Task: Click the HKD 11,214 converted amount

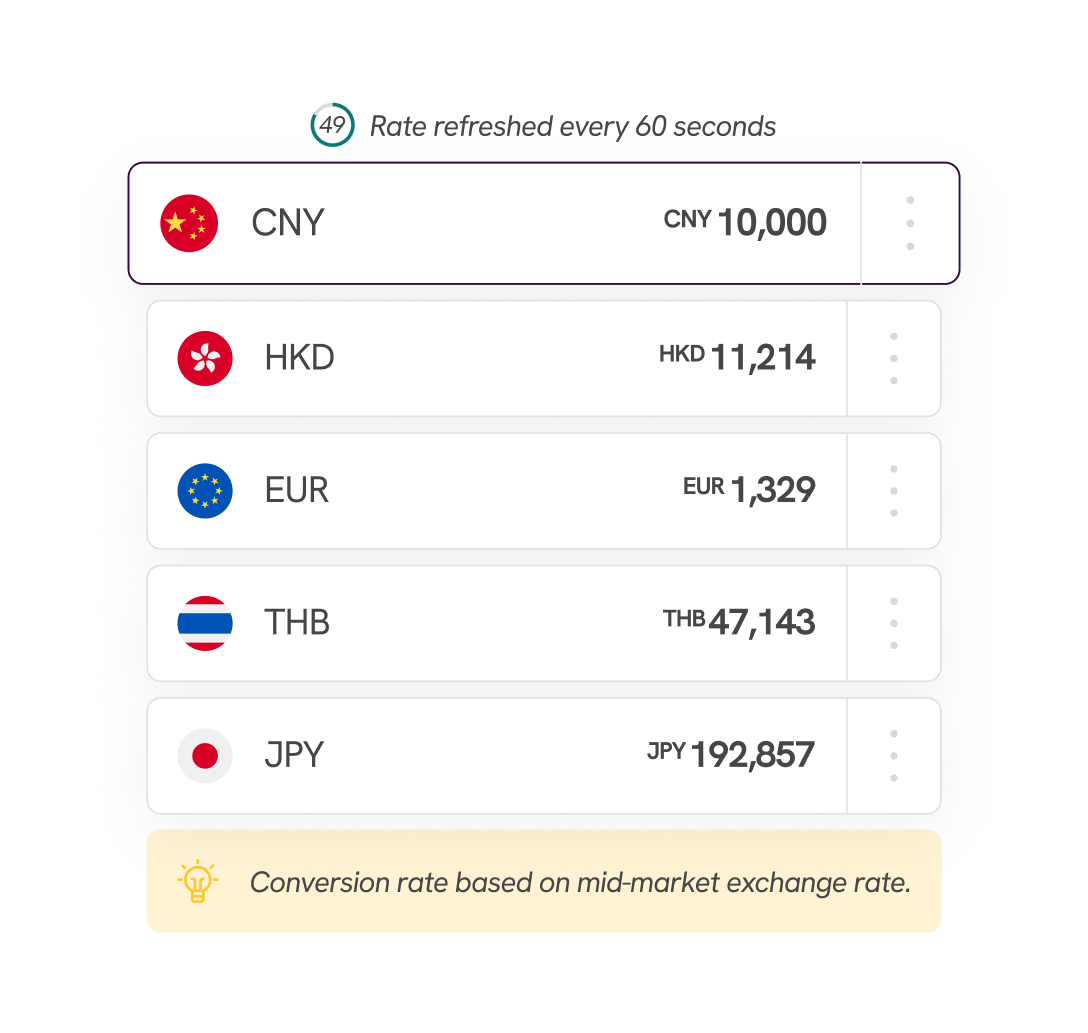Action: click(x=762, y=357)
